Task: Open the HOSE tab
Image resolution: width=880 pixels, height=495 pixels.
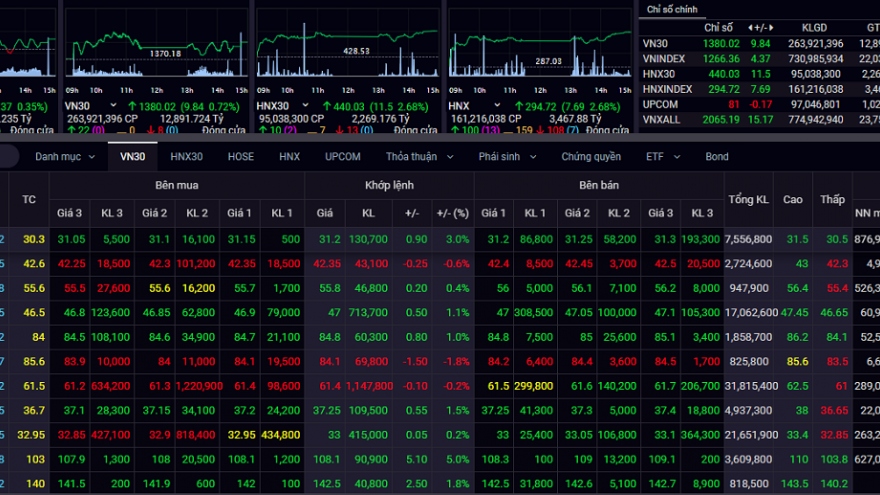Action: [241, 157]
